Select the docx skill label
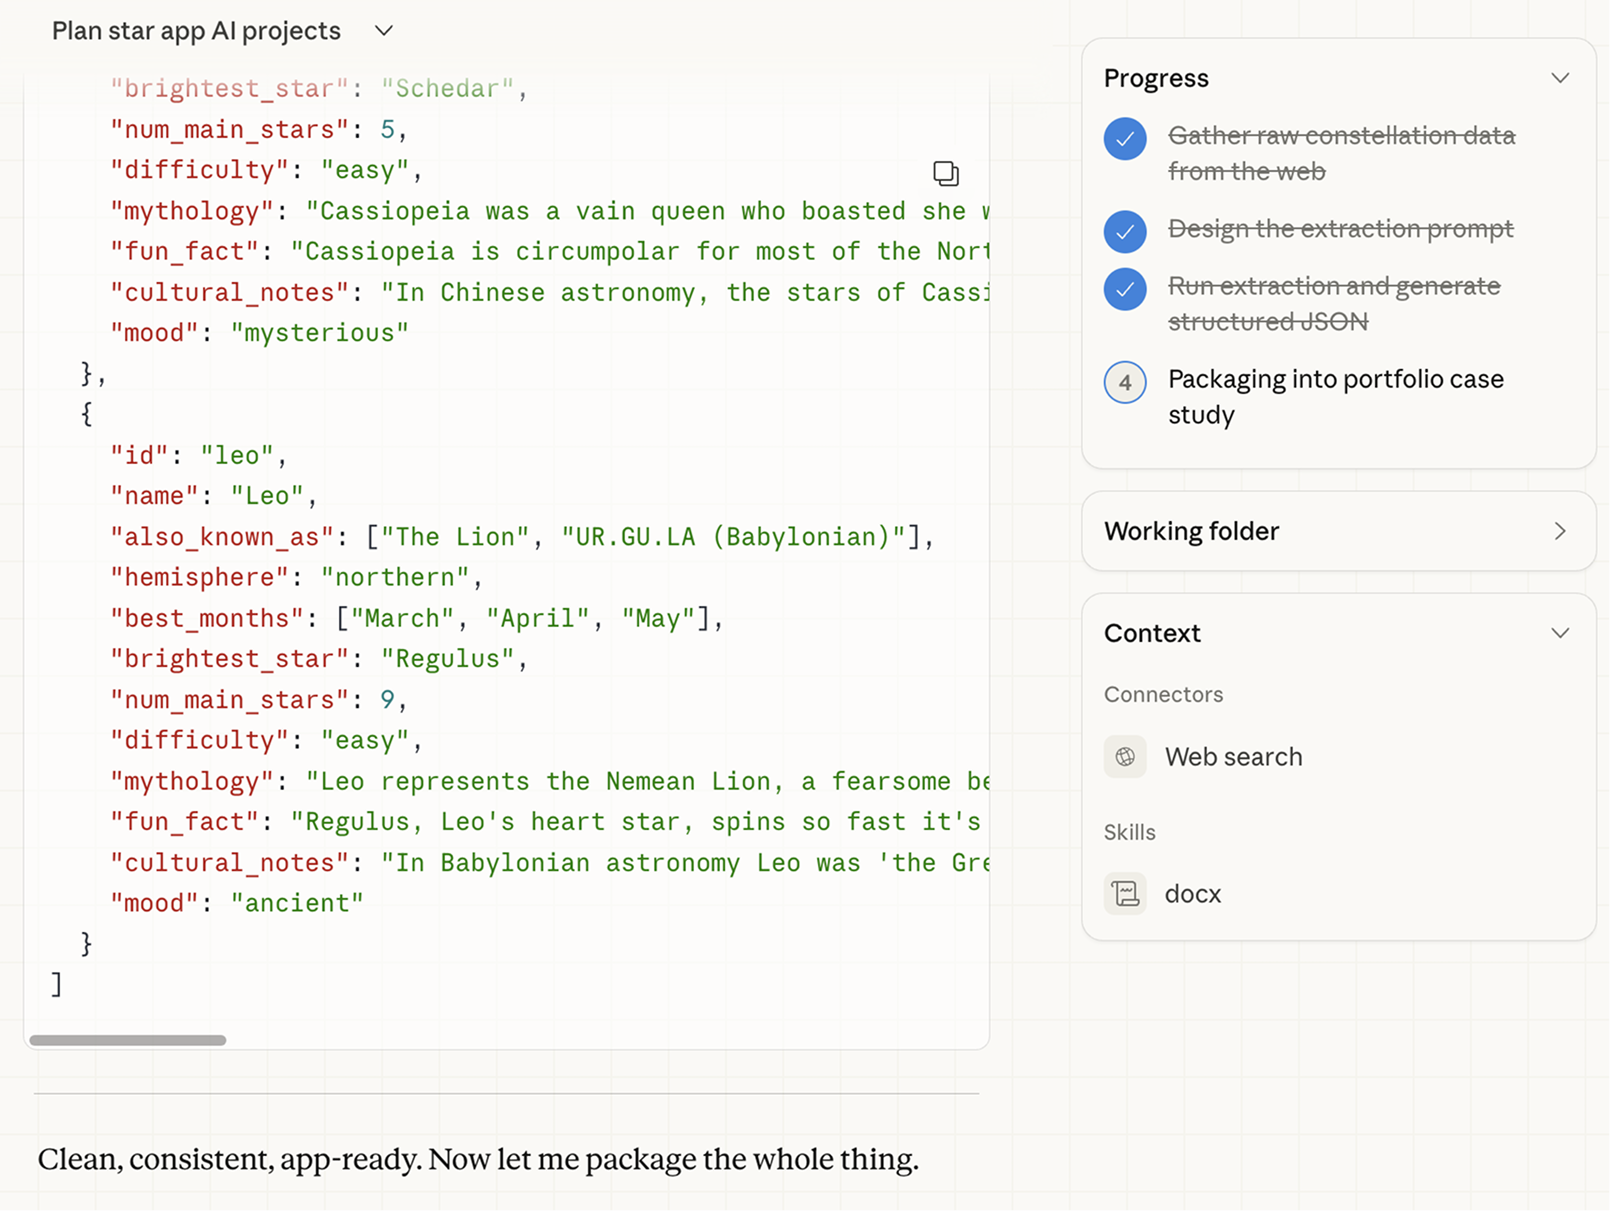The height and width of the screenshot is (1211, 1610). (x=1192, y=893)
